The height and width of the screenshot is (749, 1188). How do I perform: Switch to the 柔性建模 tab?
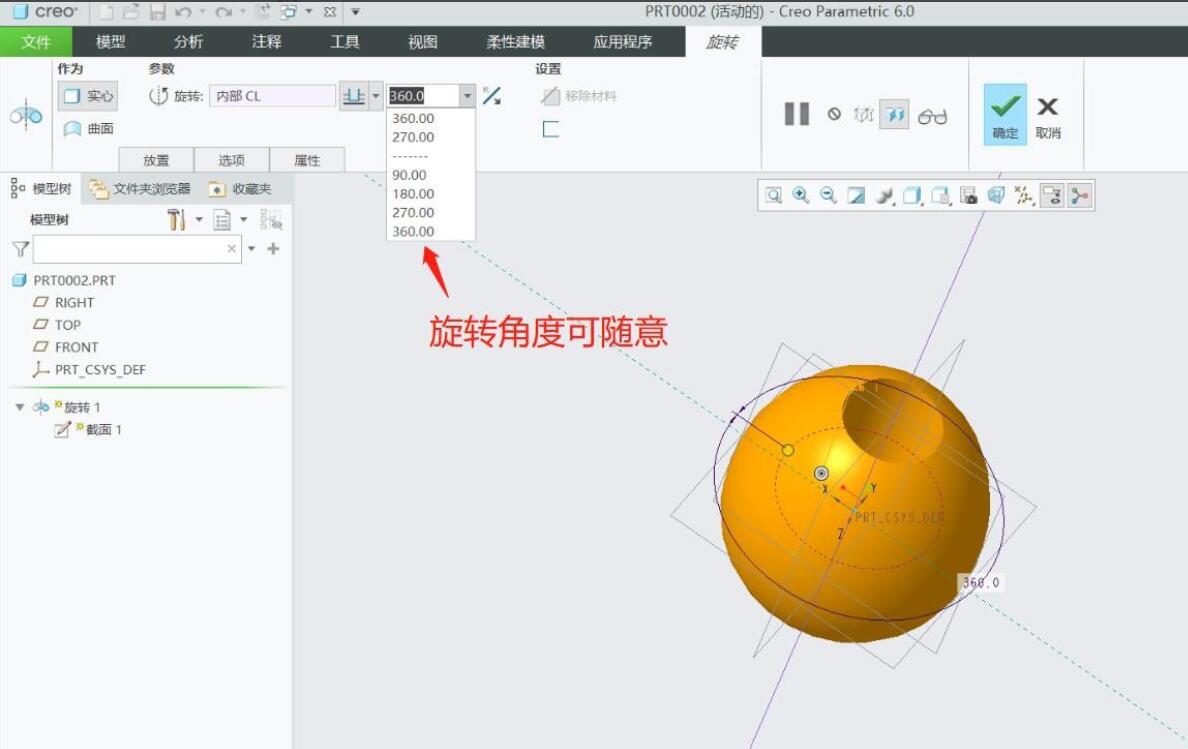(x=515, y=42)
